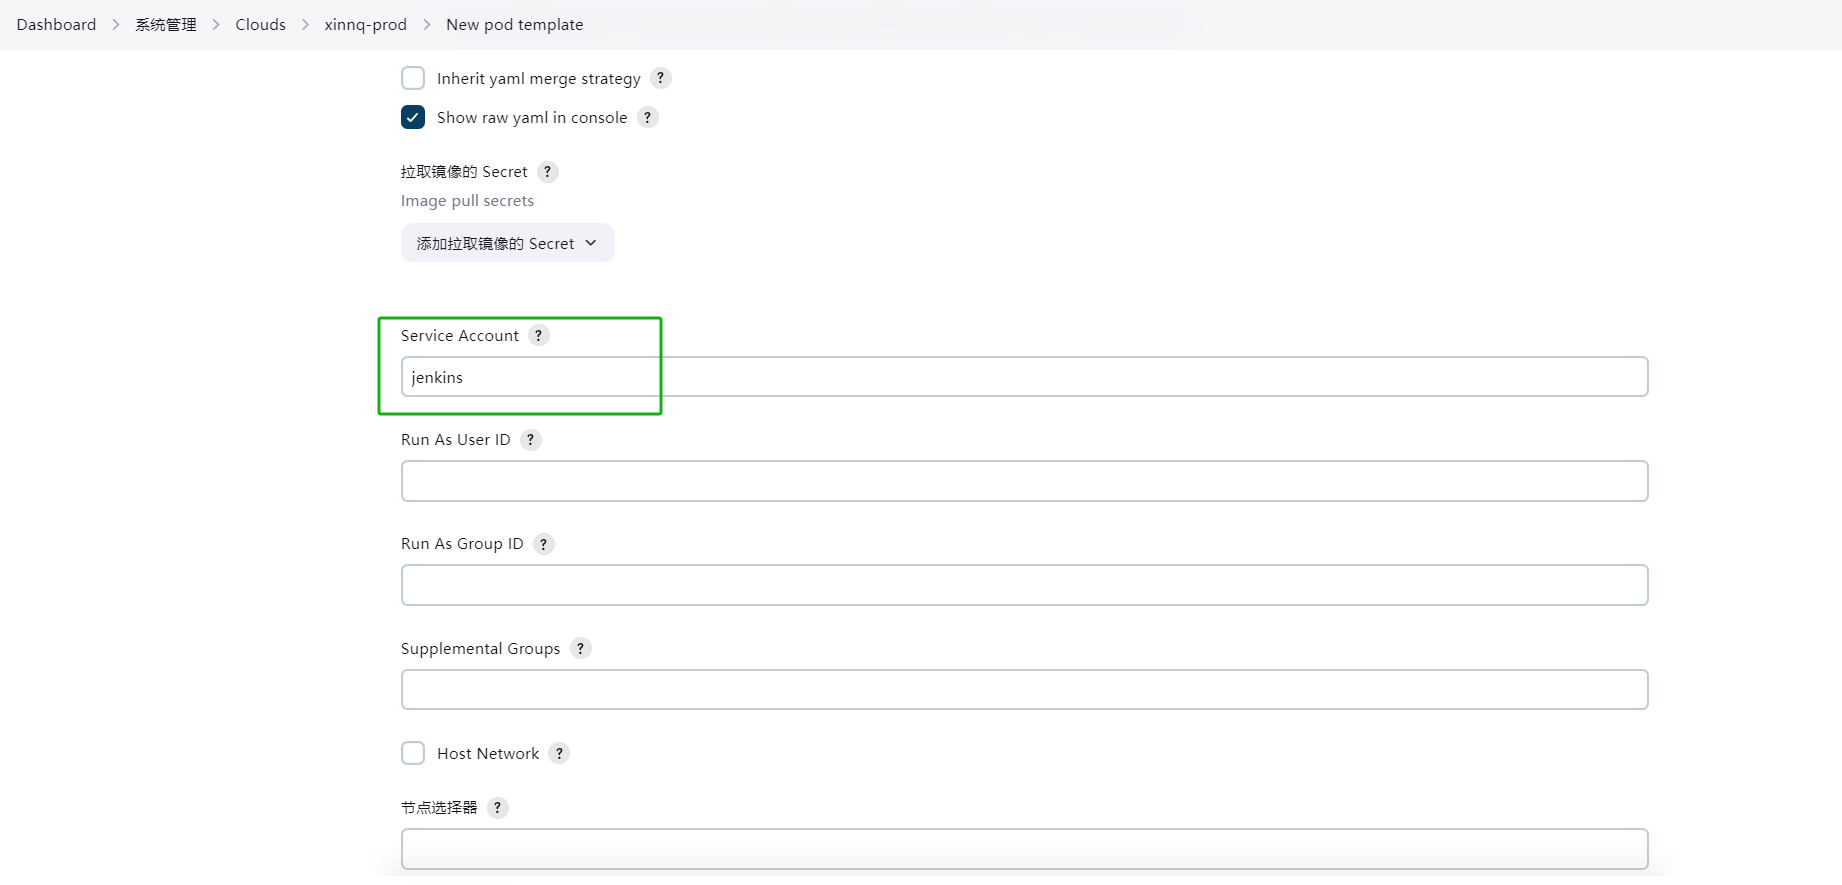The image size is (1842, 885).
Task: Focus the Service Account input field
Action: (1024, 377)
